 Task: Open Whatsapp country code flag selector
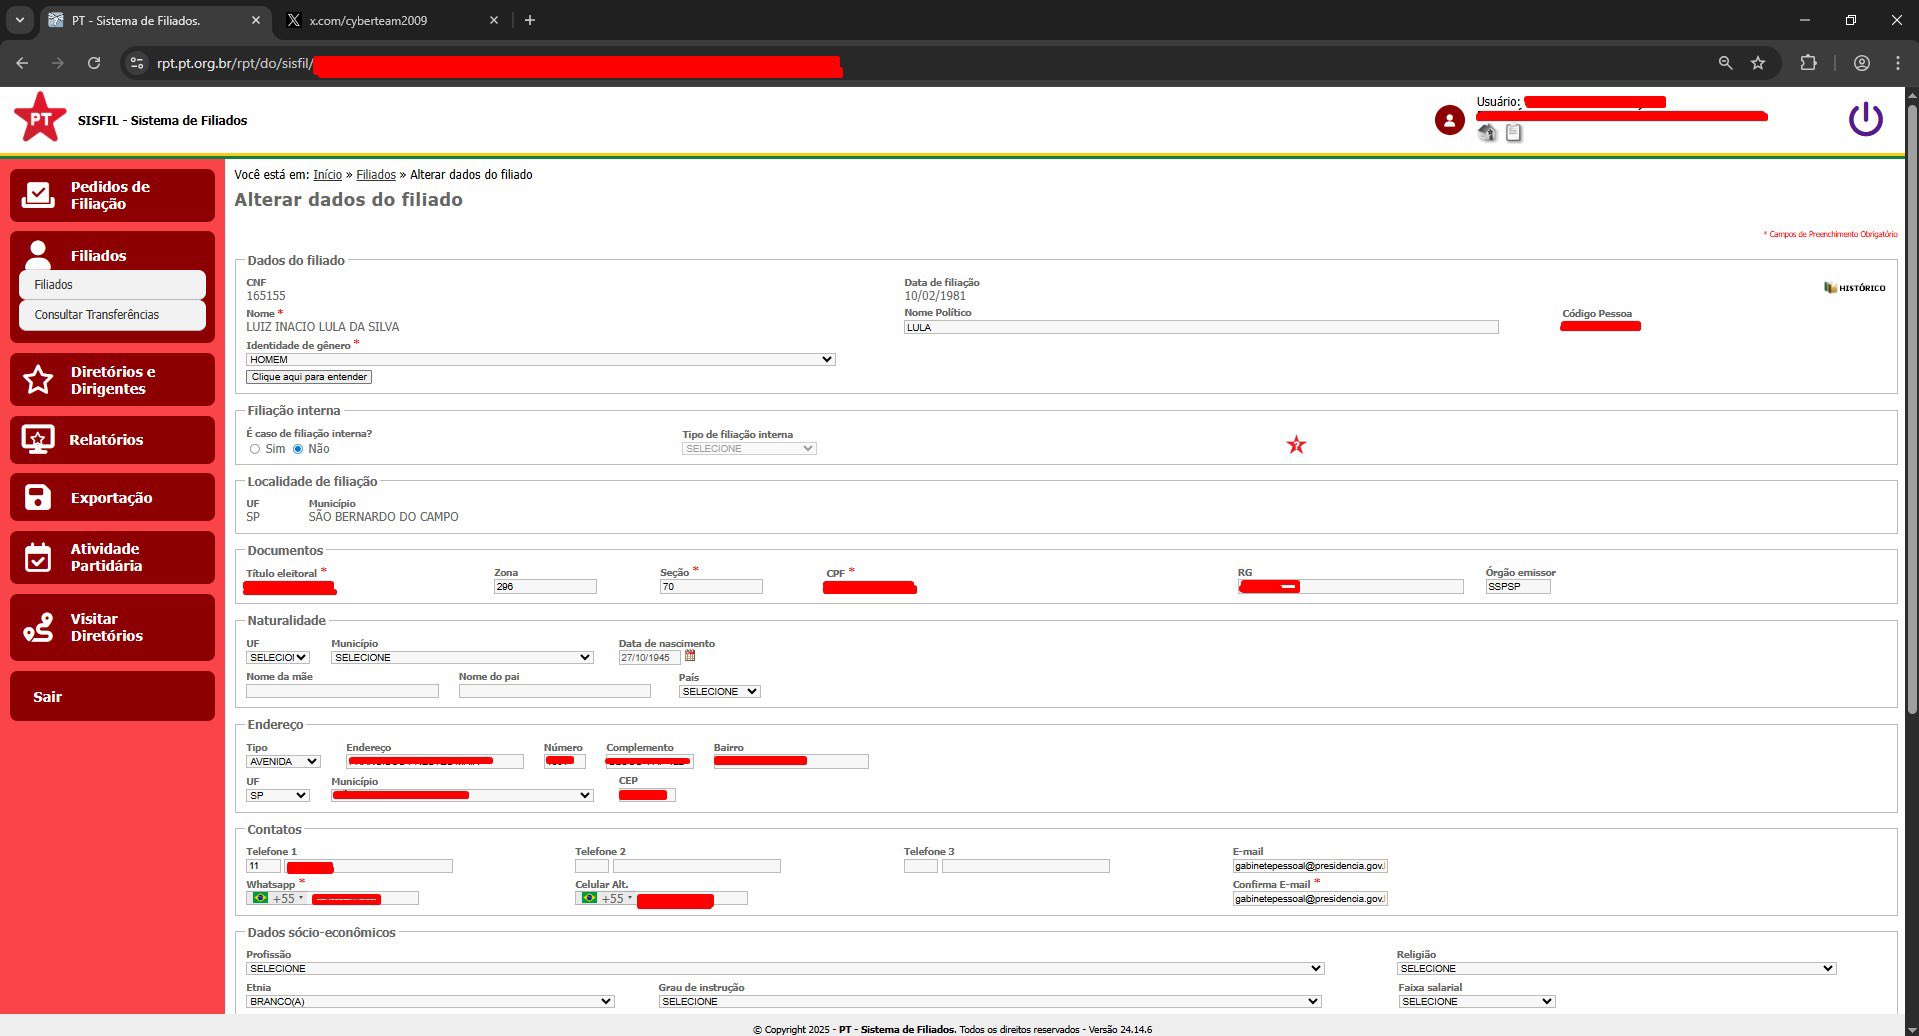click(278, 898)
